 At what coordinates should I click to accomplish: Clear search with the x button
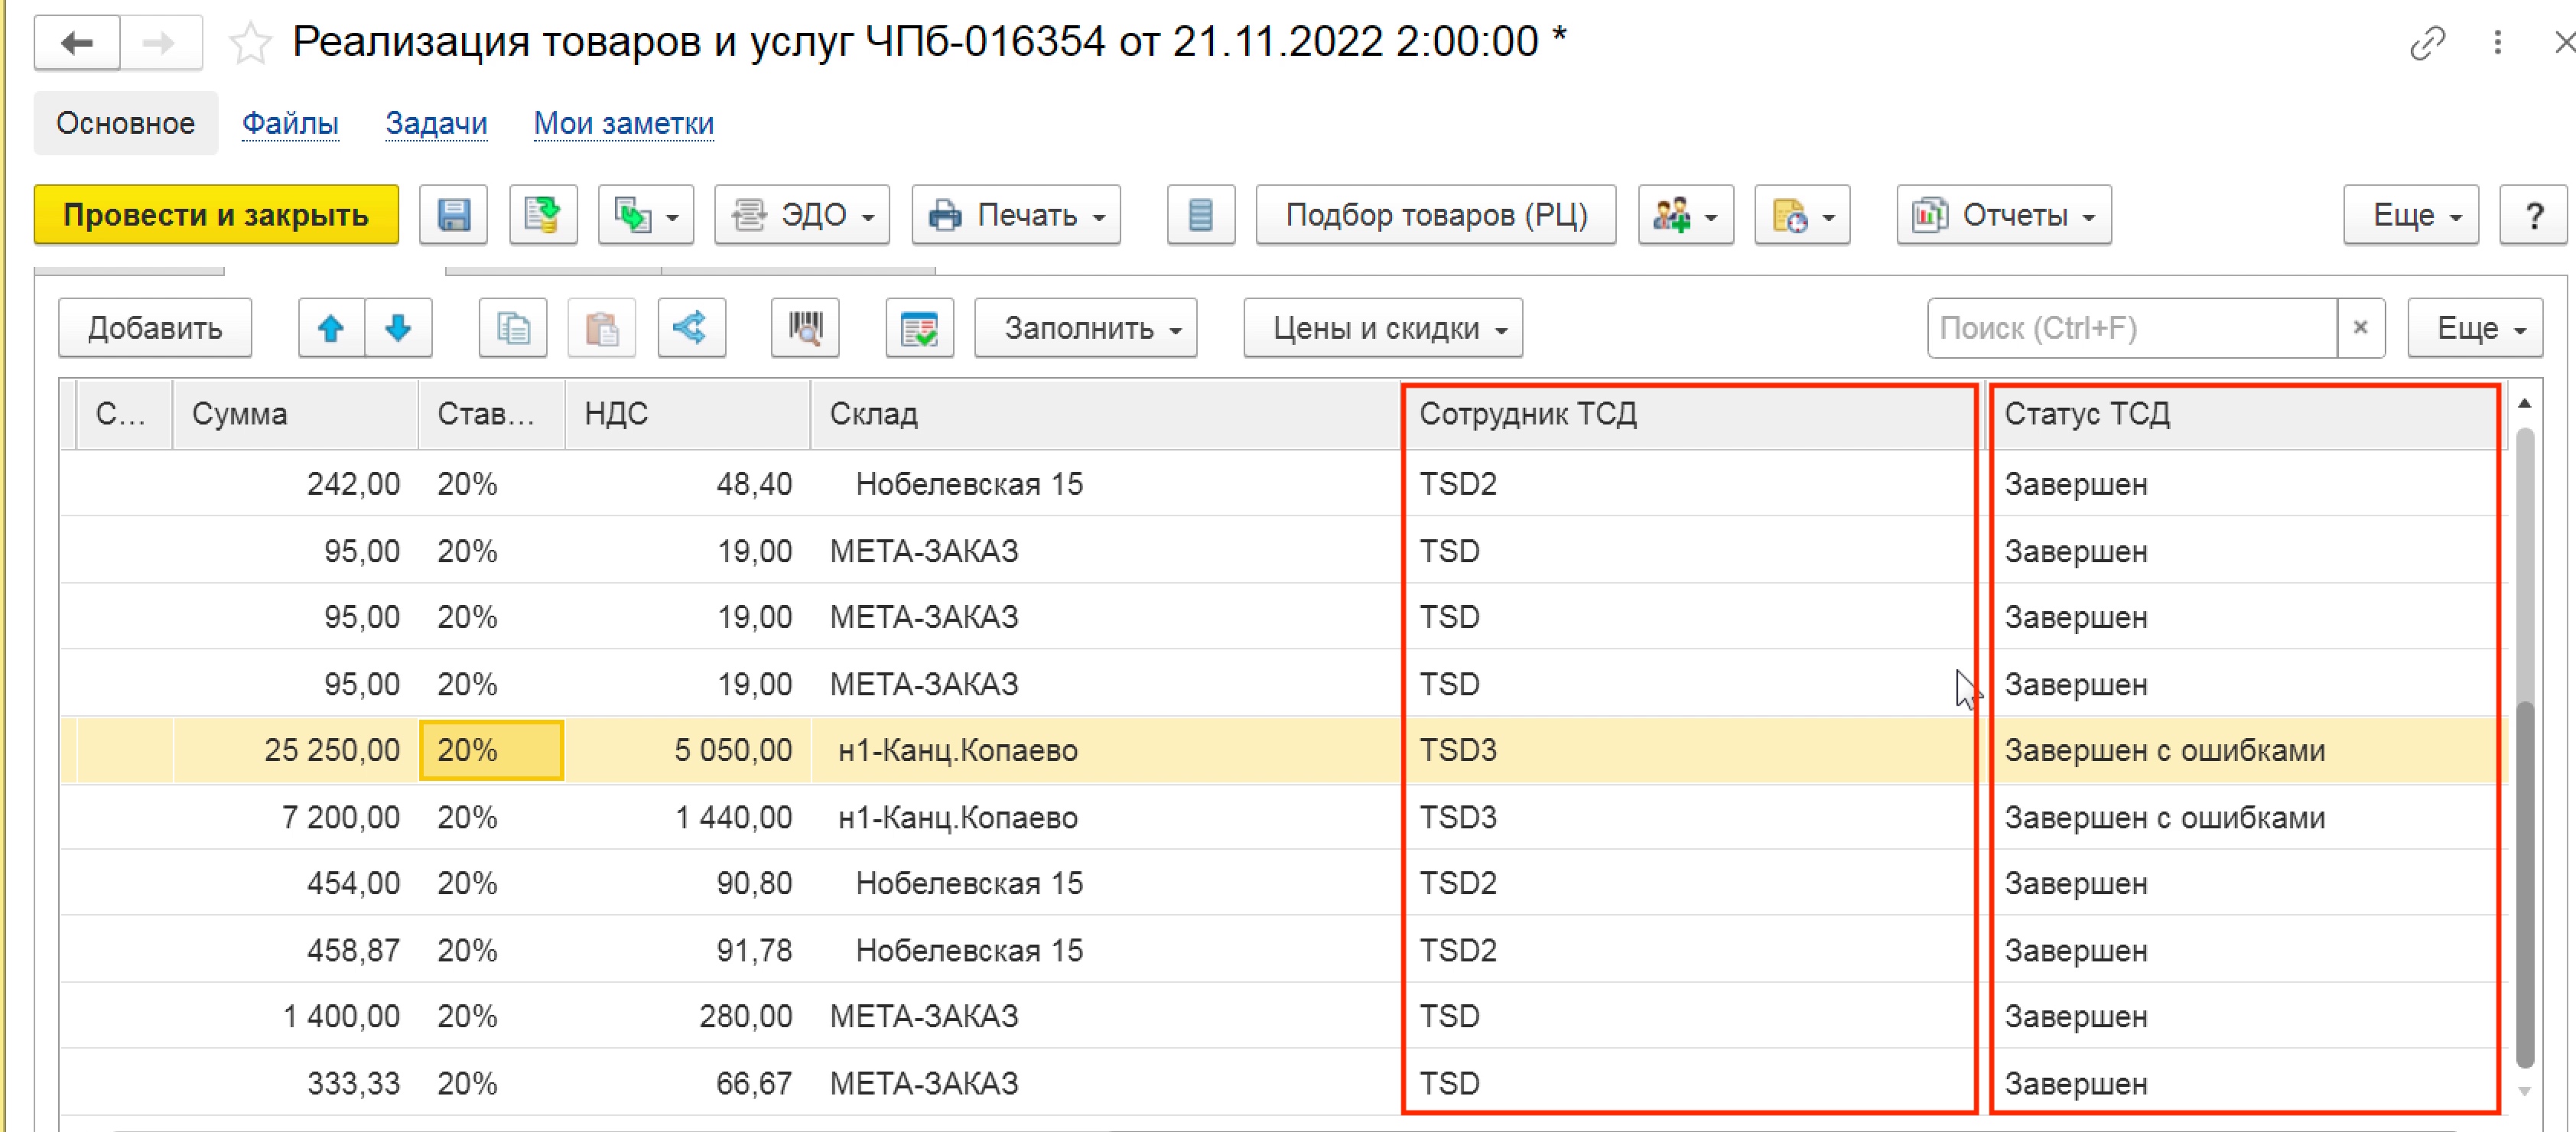coord(2361,328)
